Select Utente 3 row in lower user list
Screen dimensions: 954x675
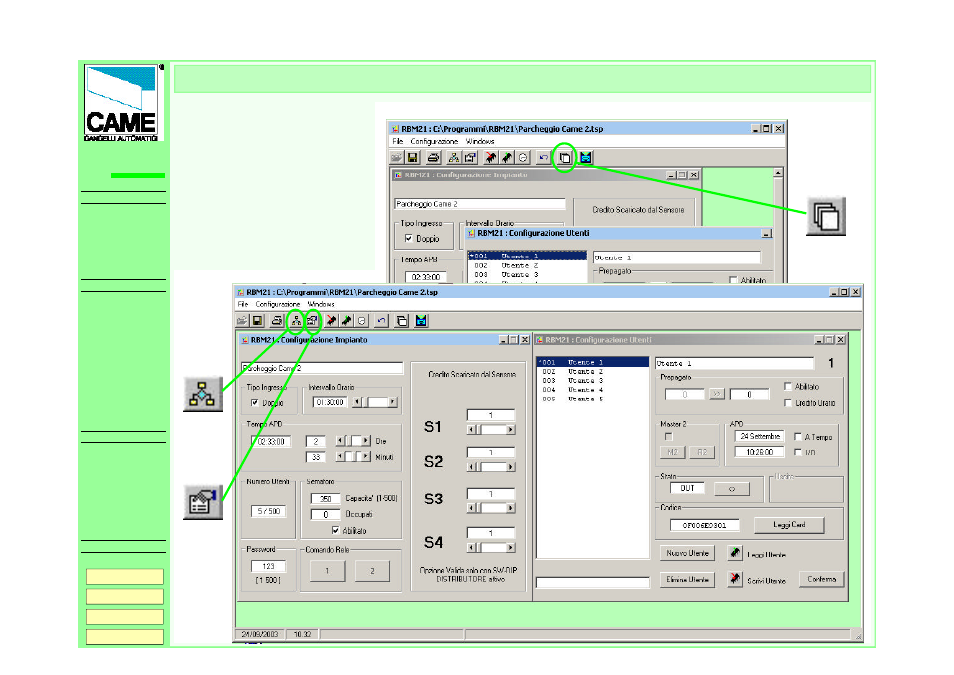(593, 380)
